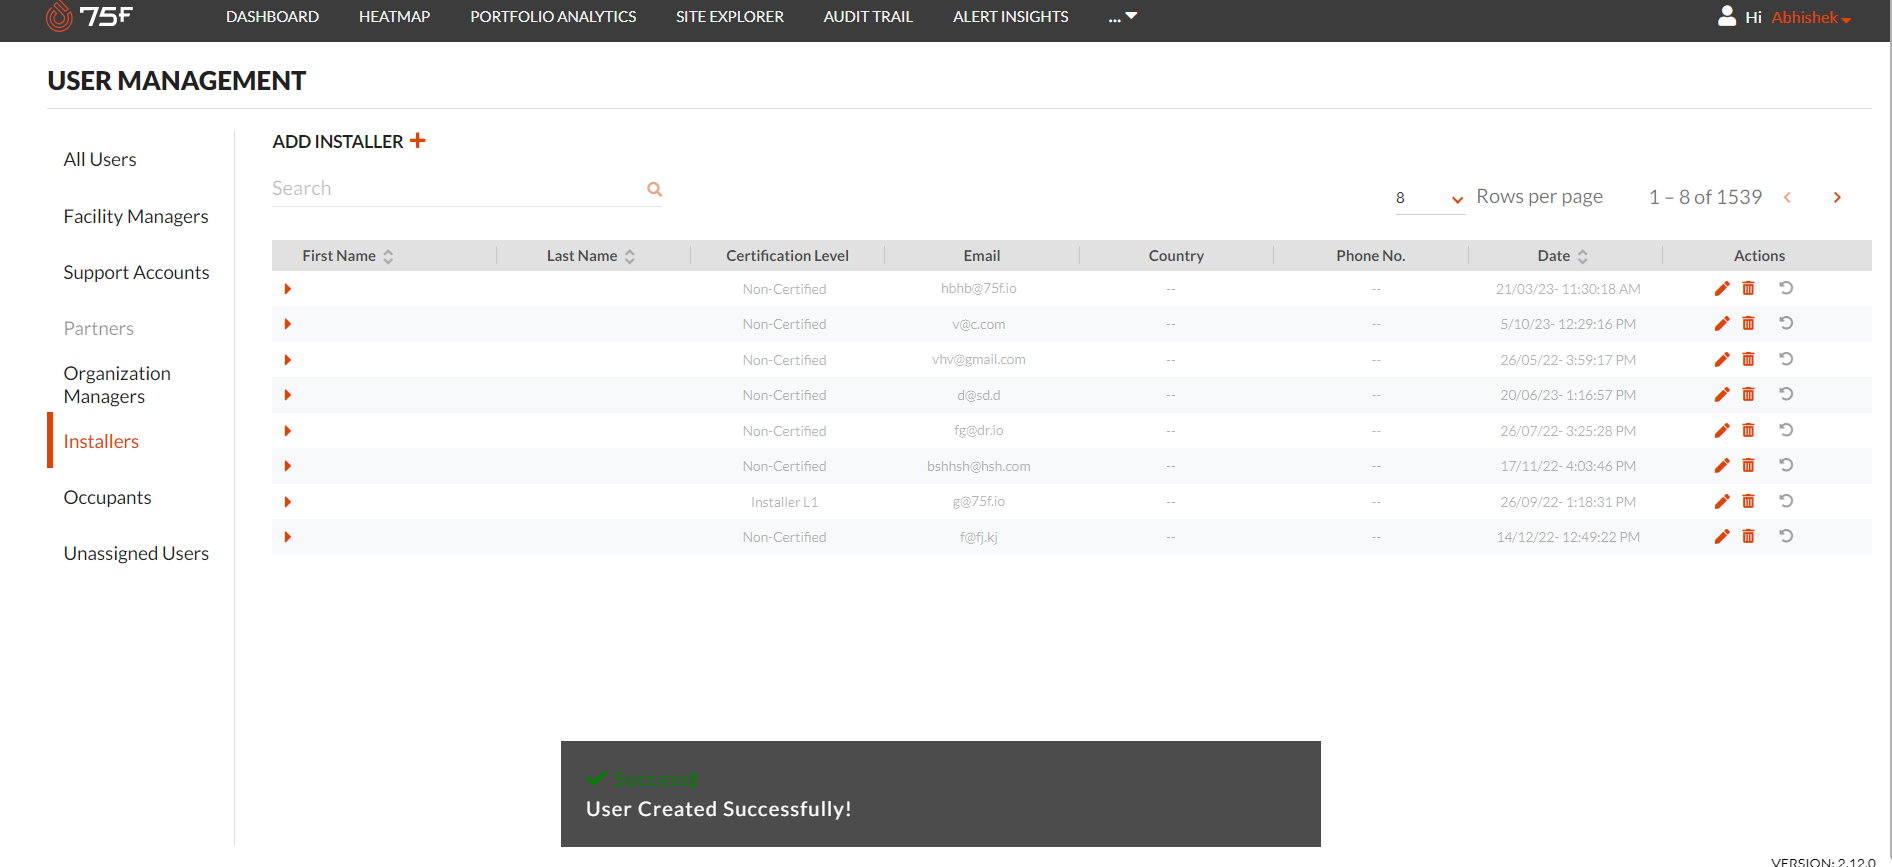
Task: Sort table by Last Name
Action: pyautogui.click(x=630, y=257)
